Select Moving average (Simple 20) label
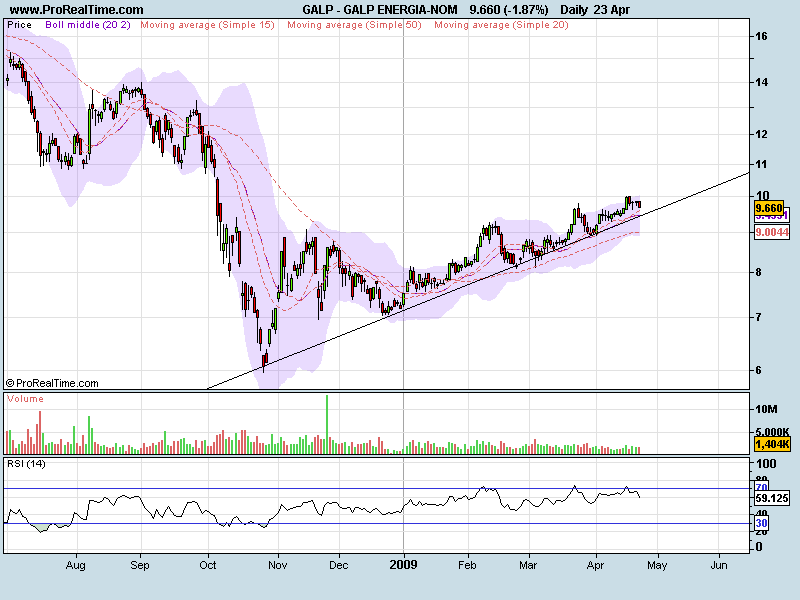The image size is (800, 600). 501,25
